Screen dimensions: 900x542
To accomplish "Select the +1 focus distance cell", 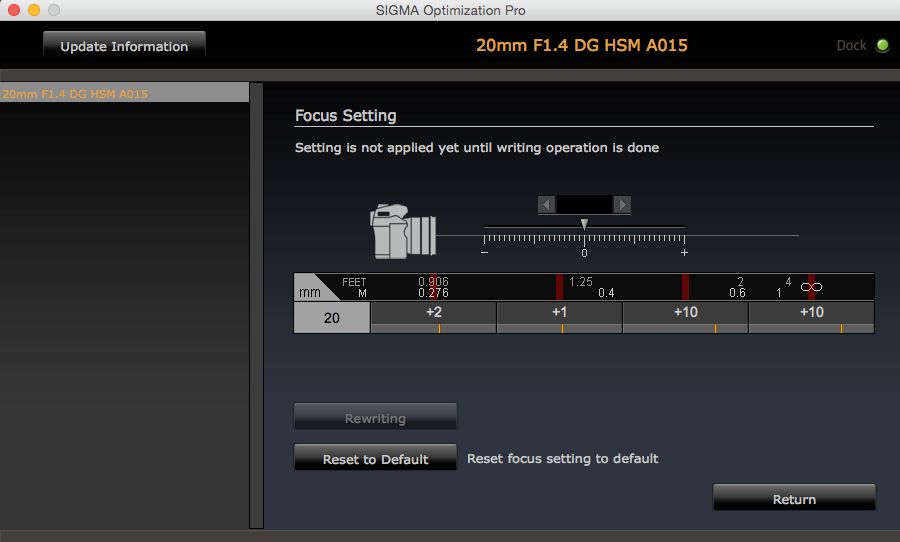I will (x=560, y=318).
